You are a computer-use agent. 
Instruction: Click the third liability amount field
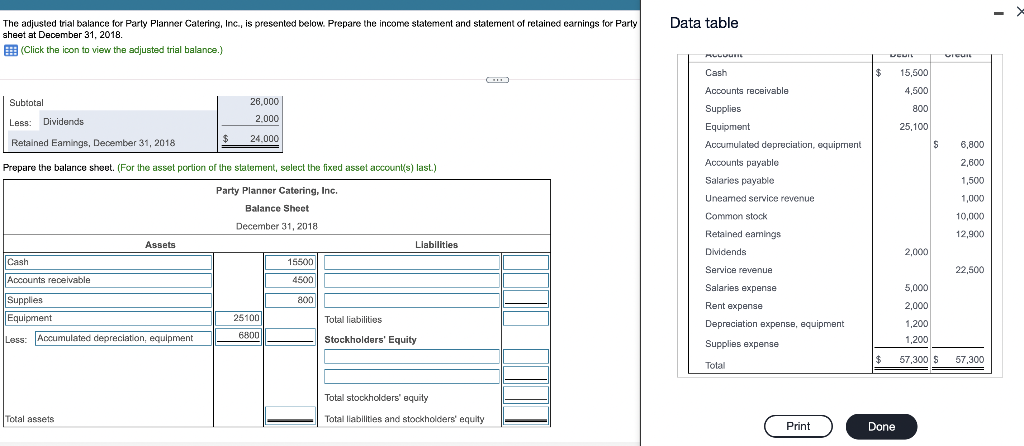[x=526, y=299]
